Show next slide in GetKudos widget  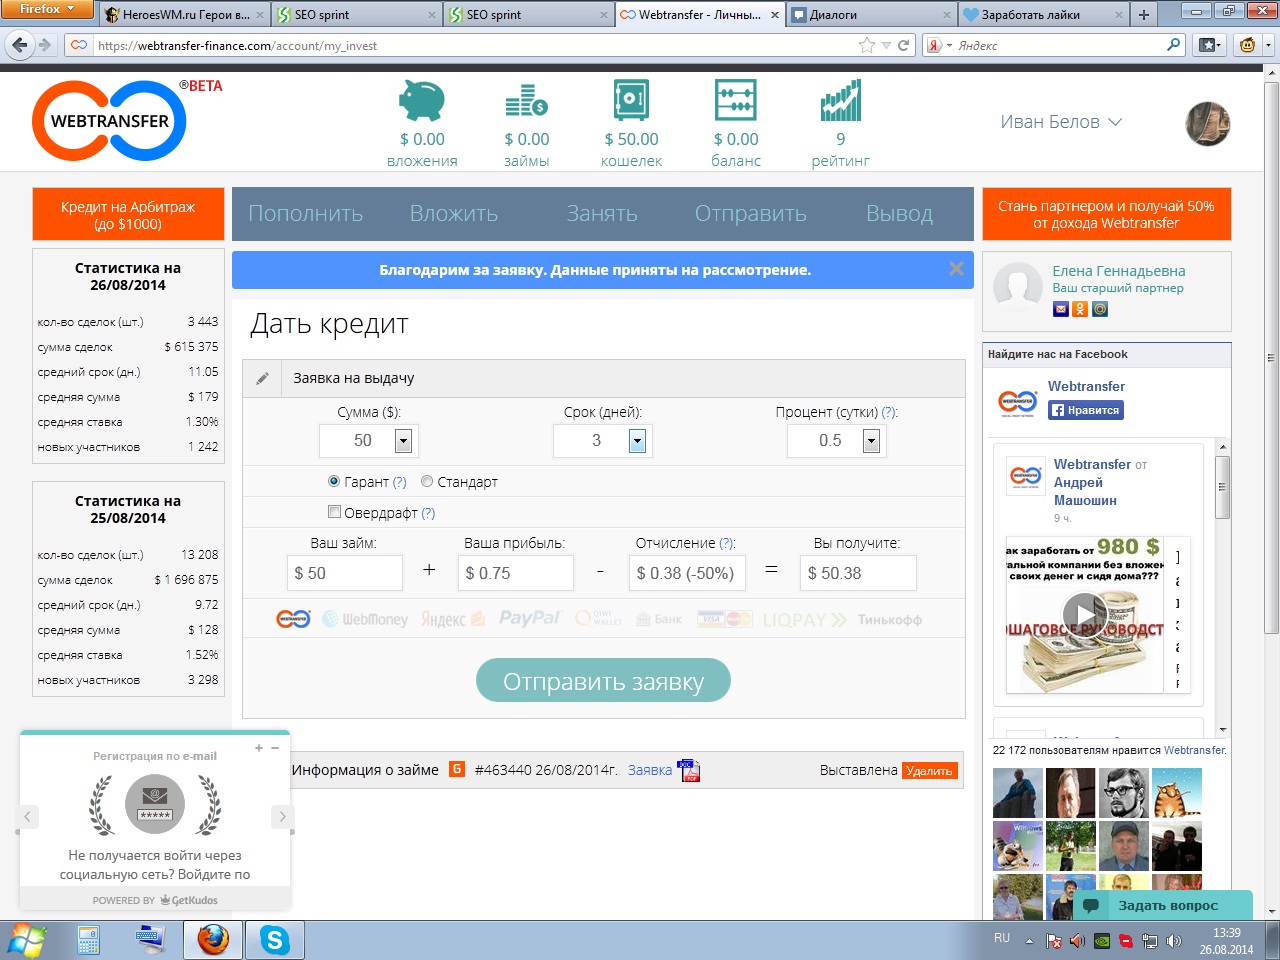[x=282, y=817]
